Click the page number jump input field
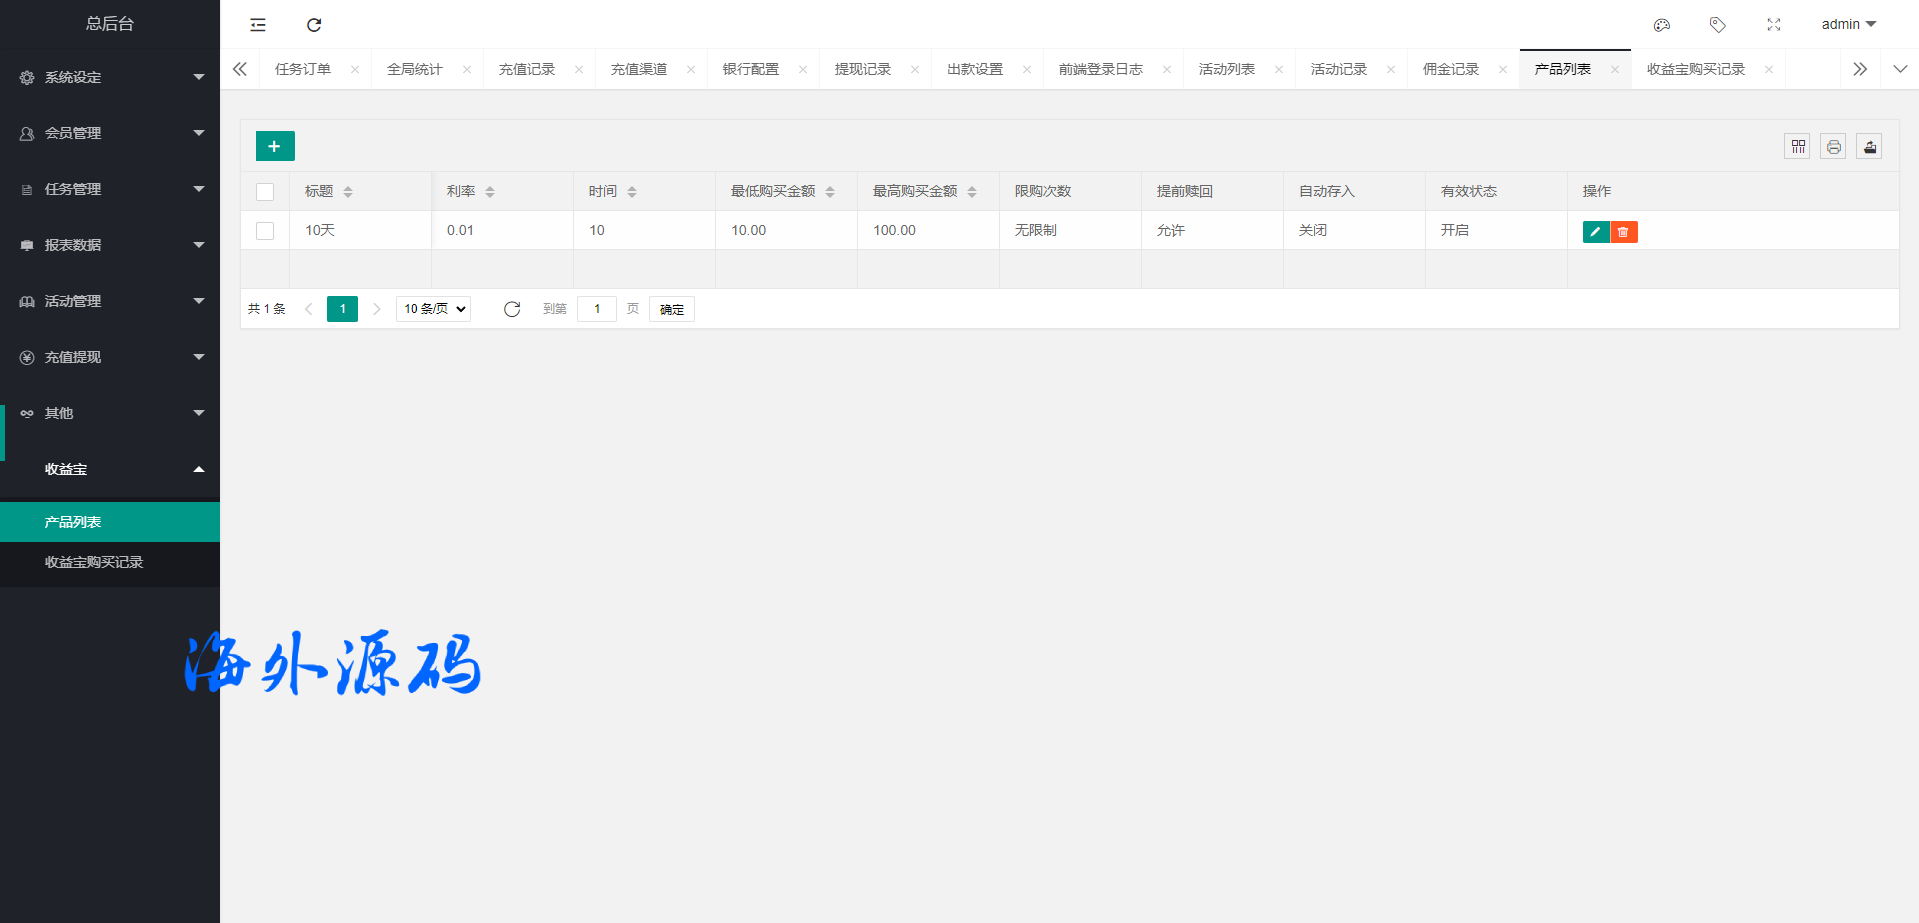Viewport: 1919px width, 923px height. 597,309
